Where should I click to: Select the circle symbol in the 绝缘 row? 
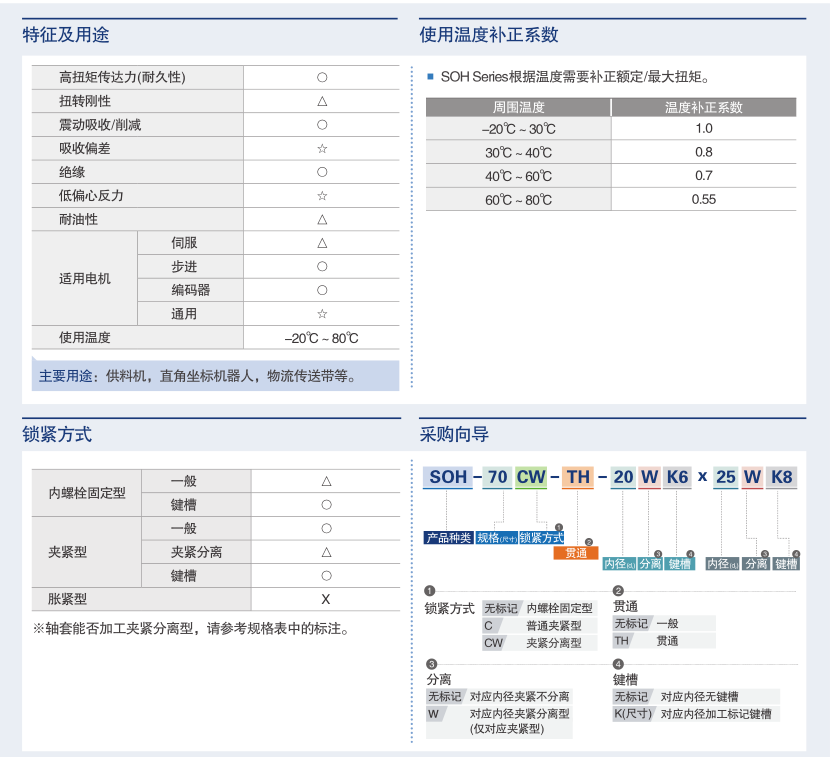click(x=322, y=172)
